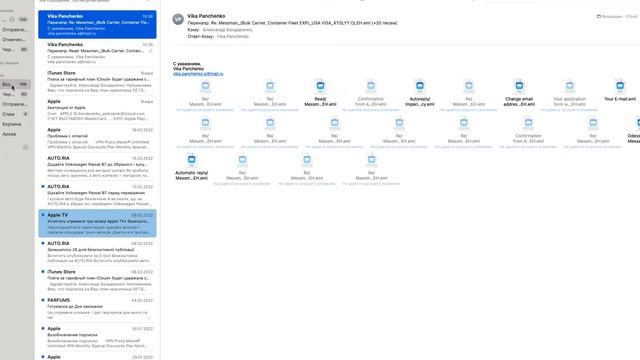
Task: Click the circled more icon below Архив
Action: tap(25, 147)
